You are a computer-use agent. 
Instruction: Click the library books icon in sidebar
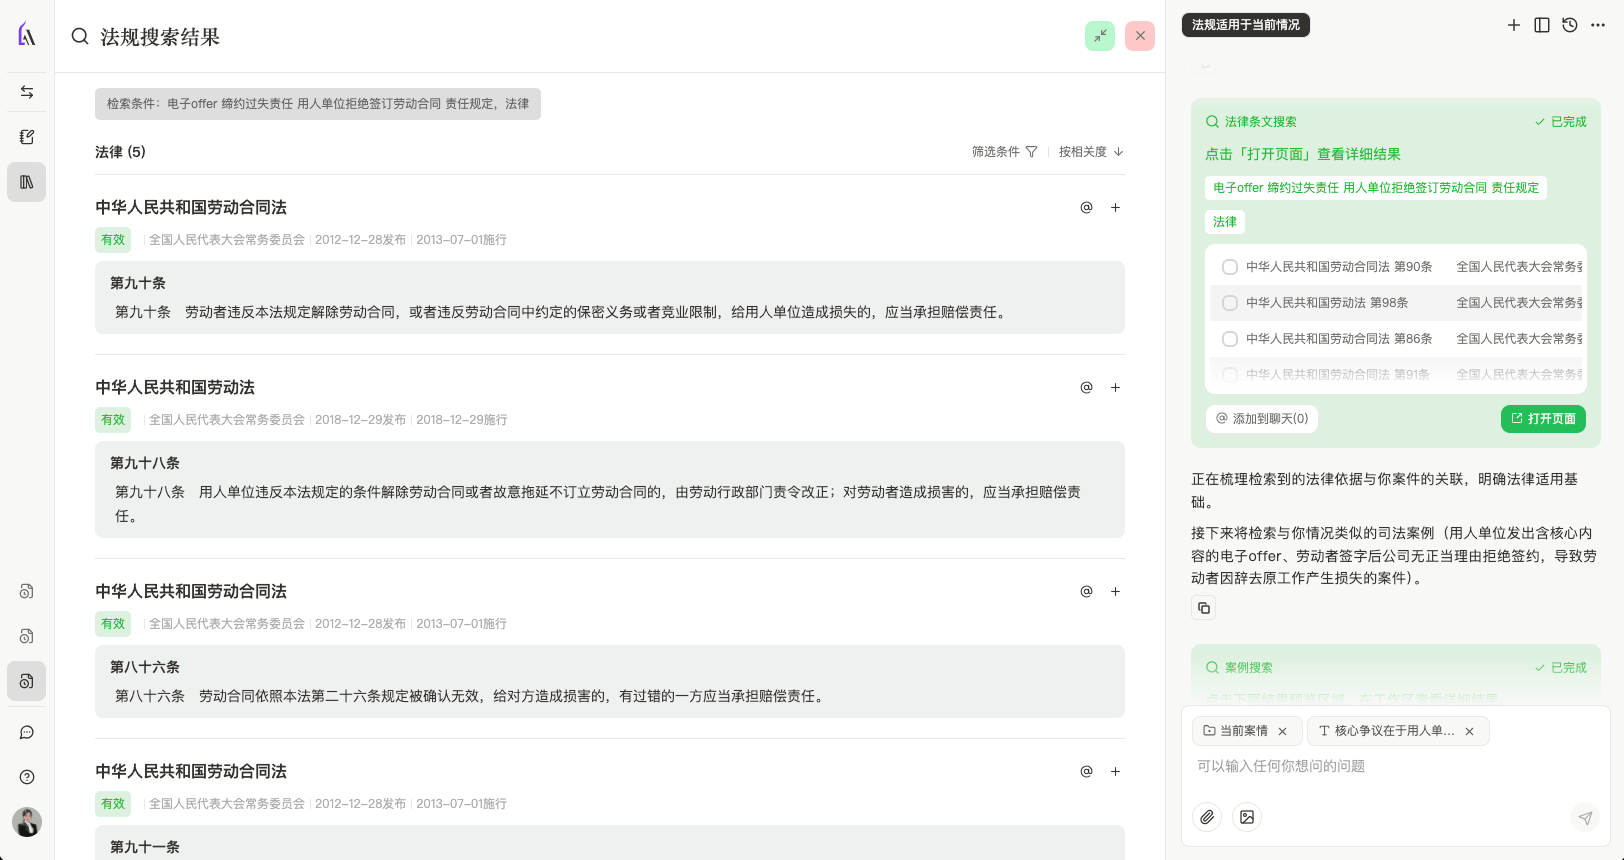tap(27, 182)
